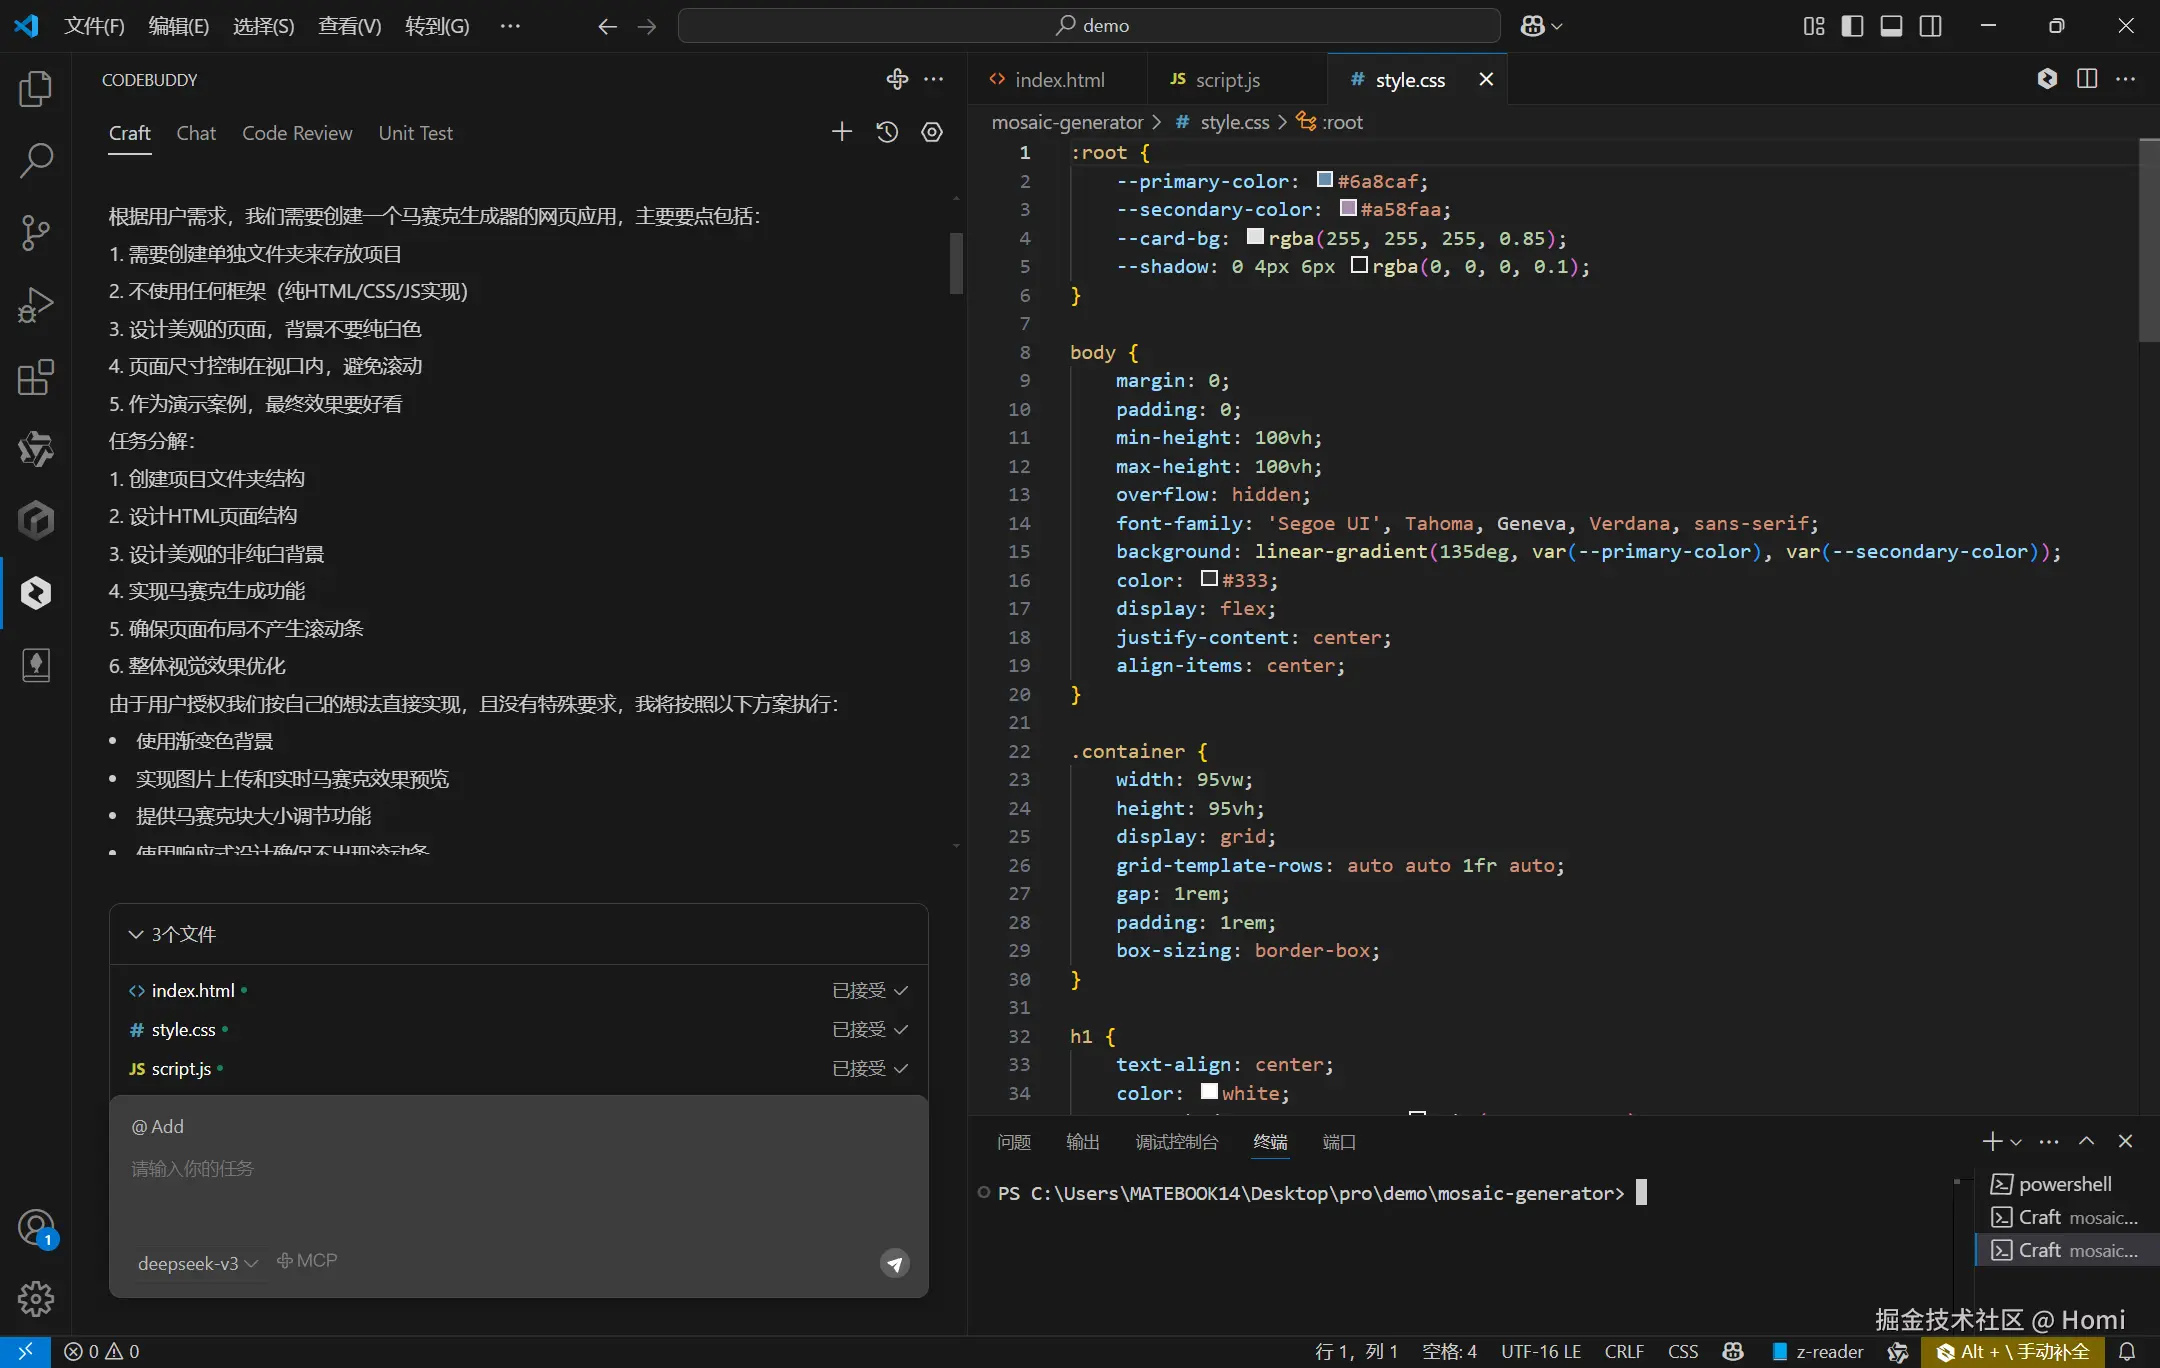Open index.html from the changed files list
This screenshot has height=1368, width=2160.
[x=192, y=990]
